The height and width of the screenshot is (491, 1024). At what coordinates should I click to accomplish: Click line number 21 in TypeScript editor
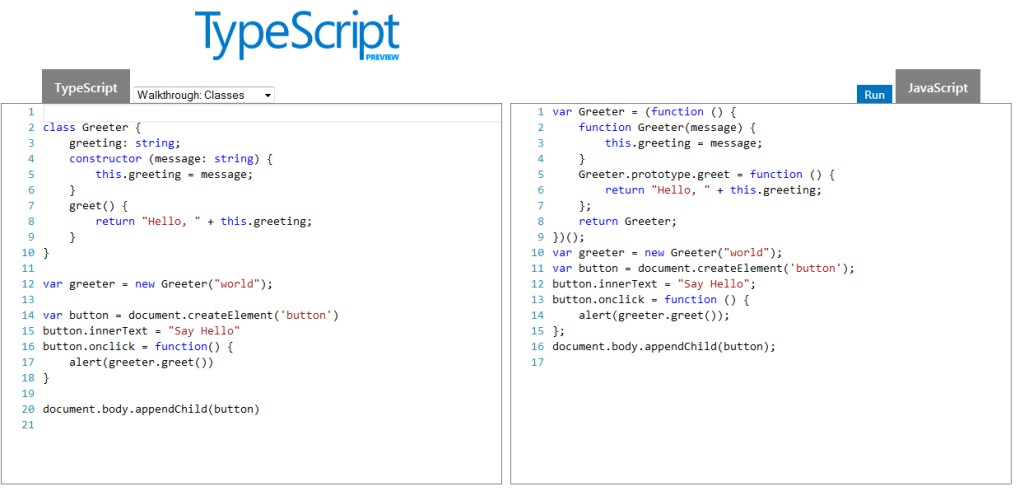pyautogui.click(x=27, y=425)
